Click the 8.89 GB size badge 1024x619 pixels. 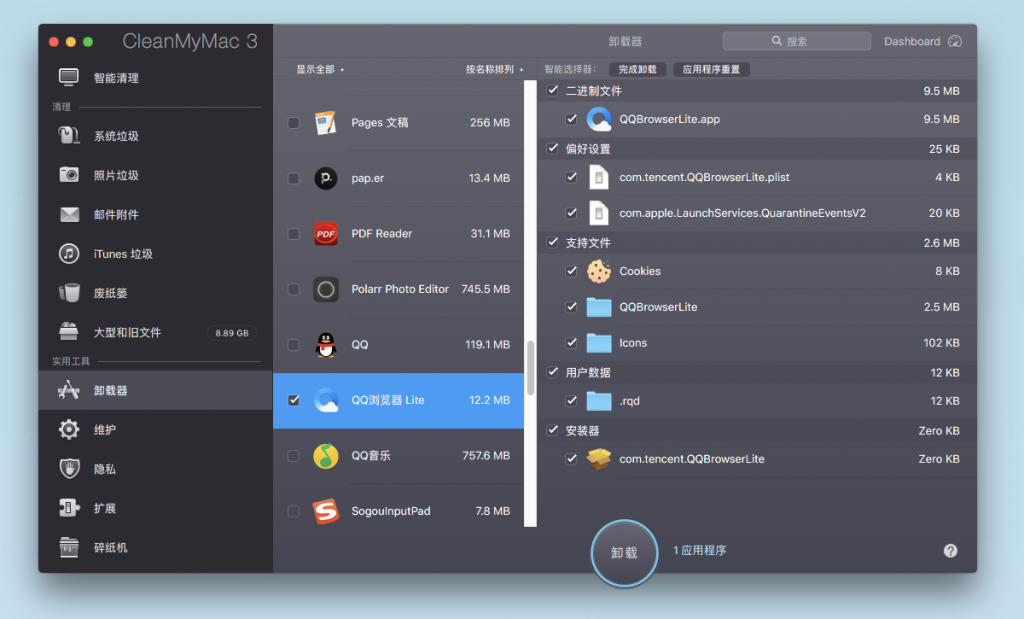click(232, 333)
